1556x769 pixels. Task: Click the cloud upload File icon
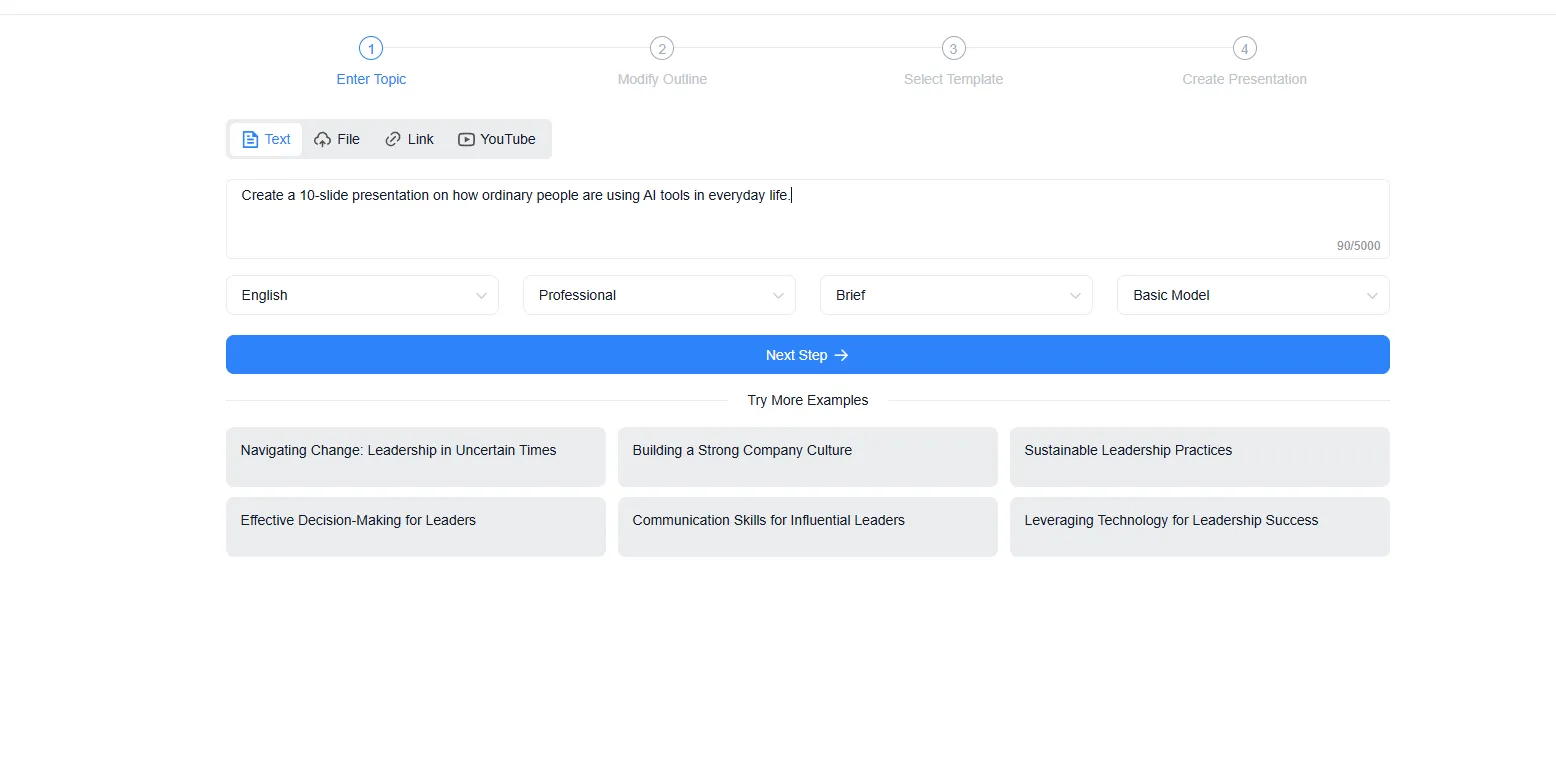coord(322,140)
